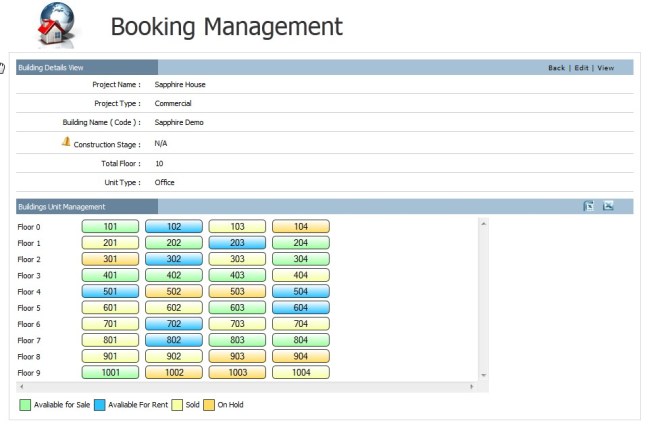This screenshot has height=429, width=649.
Task: Click the down arrow of the vertical scrollbar
Action: (x=484, y=375)
